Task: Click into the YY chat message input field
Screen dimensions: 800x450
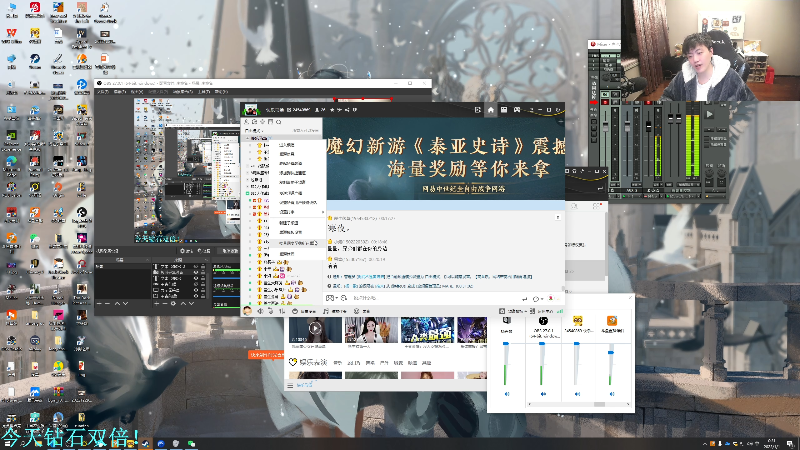Action: [434, 298]
